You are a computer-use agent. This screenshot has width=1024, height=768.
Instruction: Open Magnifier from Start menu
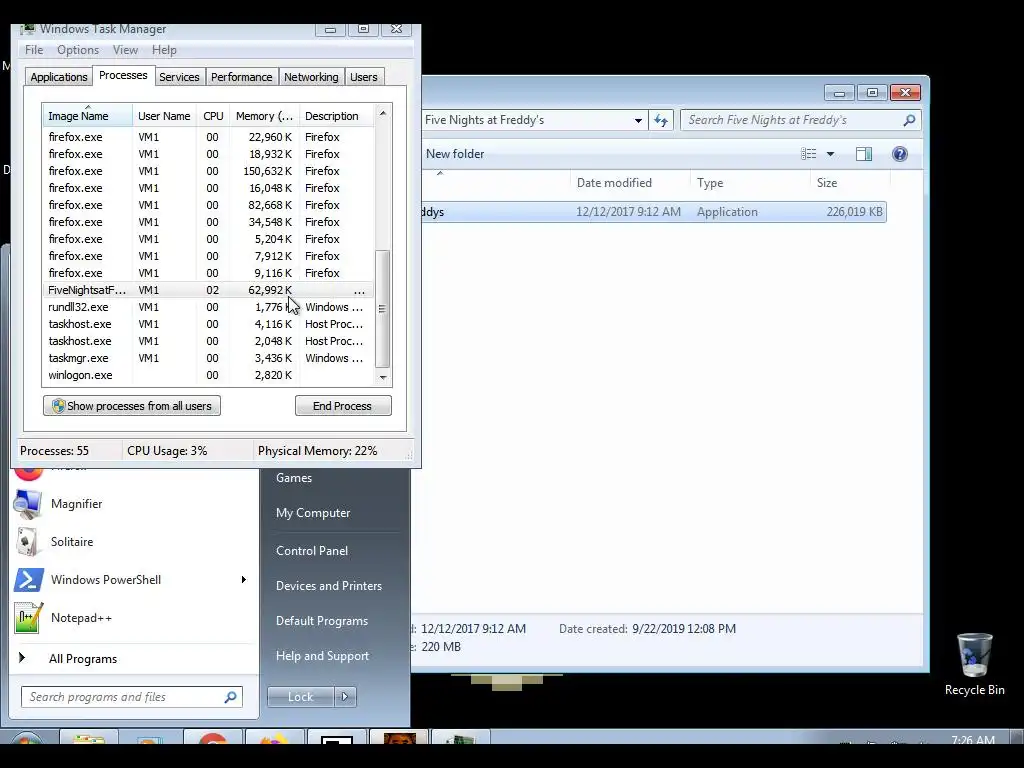(133, 504)
